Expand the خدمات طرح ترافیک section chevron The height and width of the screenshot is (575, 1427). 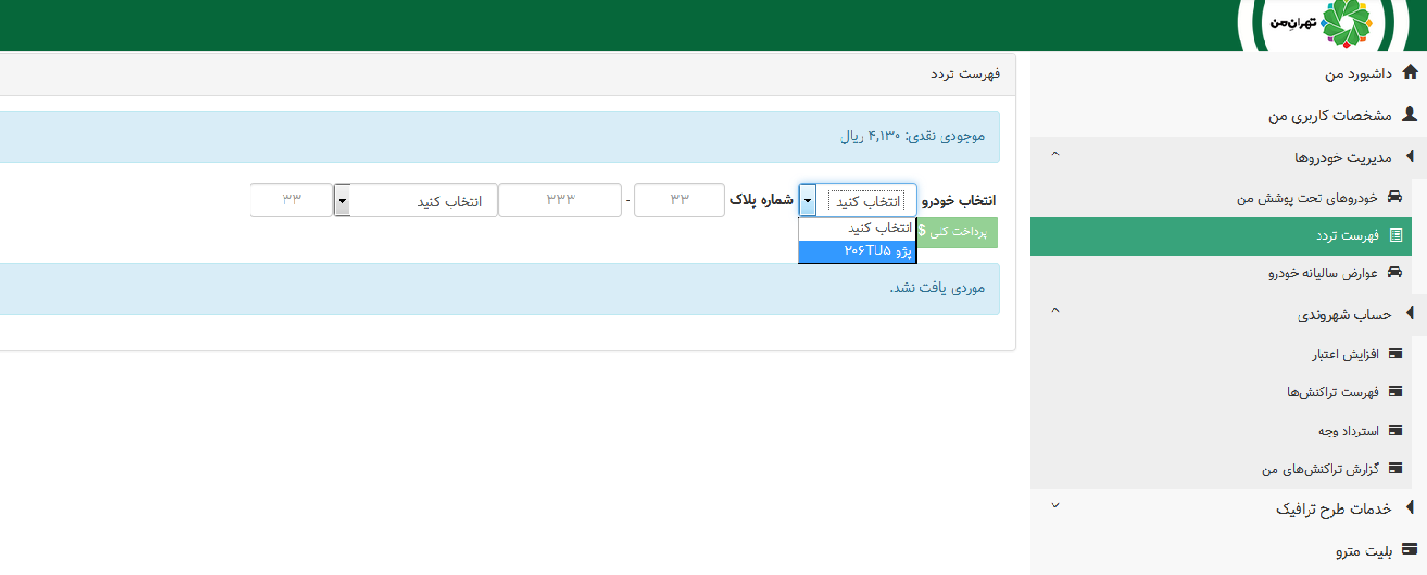pyautogui.click(x=1056, y=506)
